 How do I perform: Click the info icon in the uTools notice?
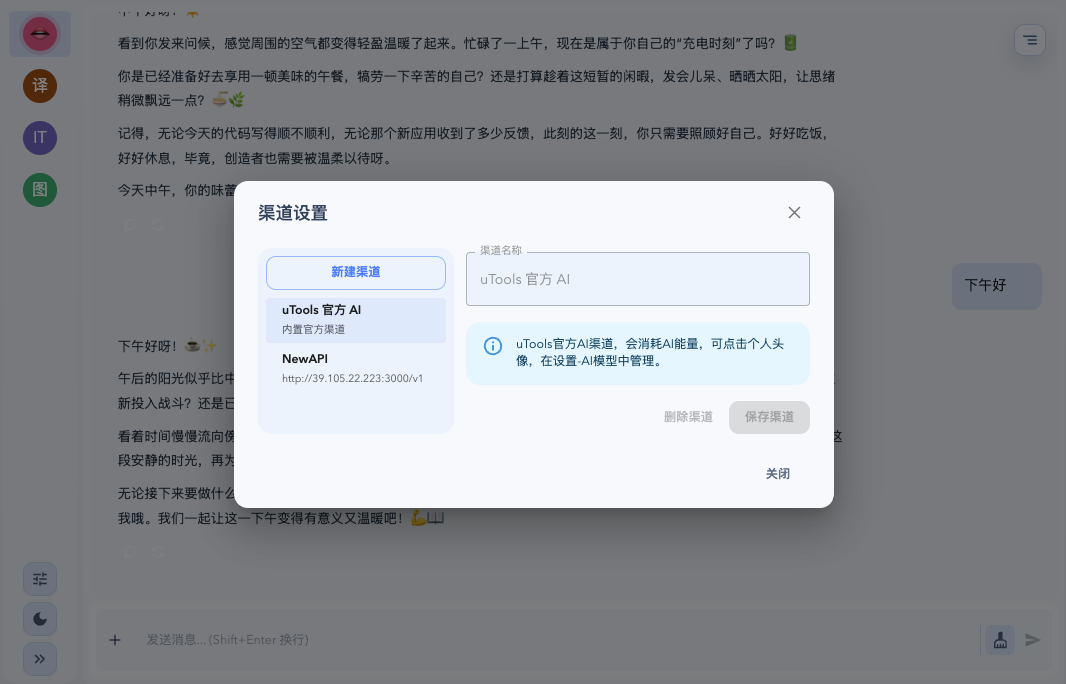pos(493,346)
